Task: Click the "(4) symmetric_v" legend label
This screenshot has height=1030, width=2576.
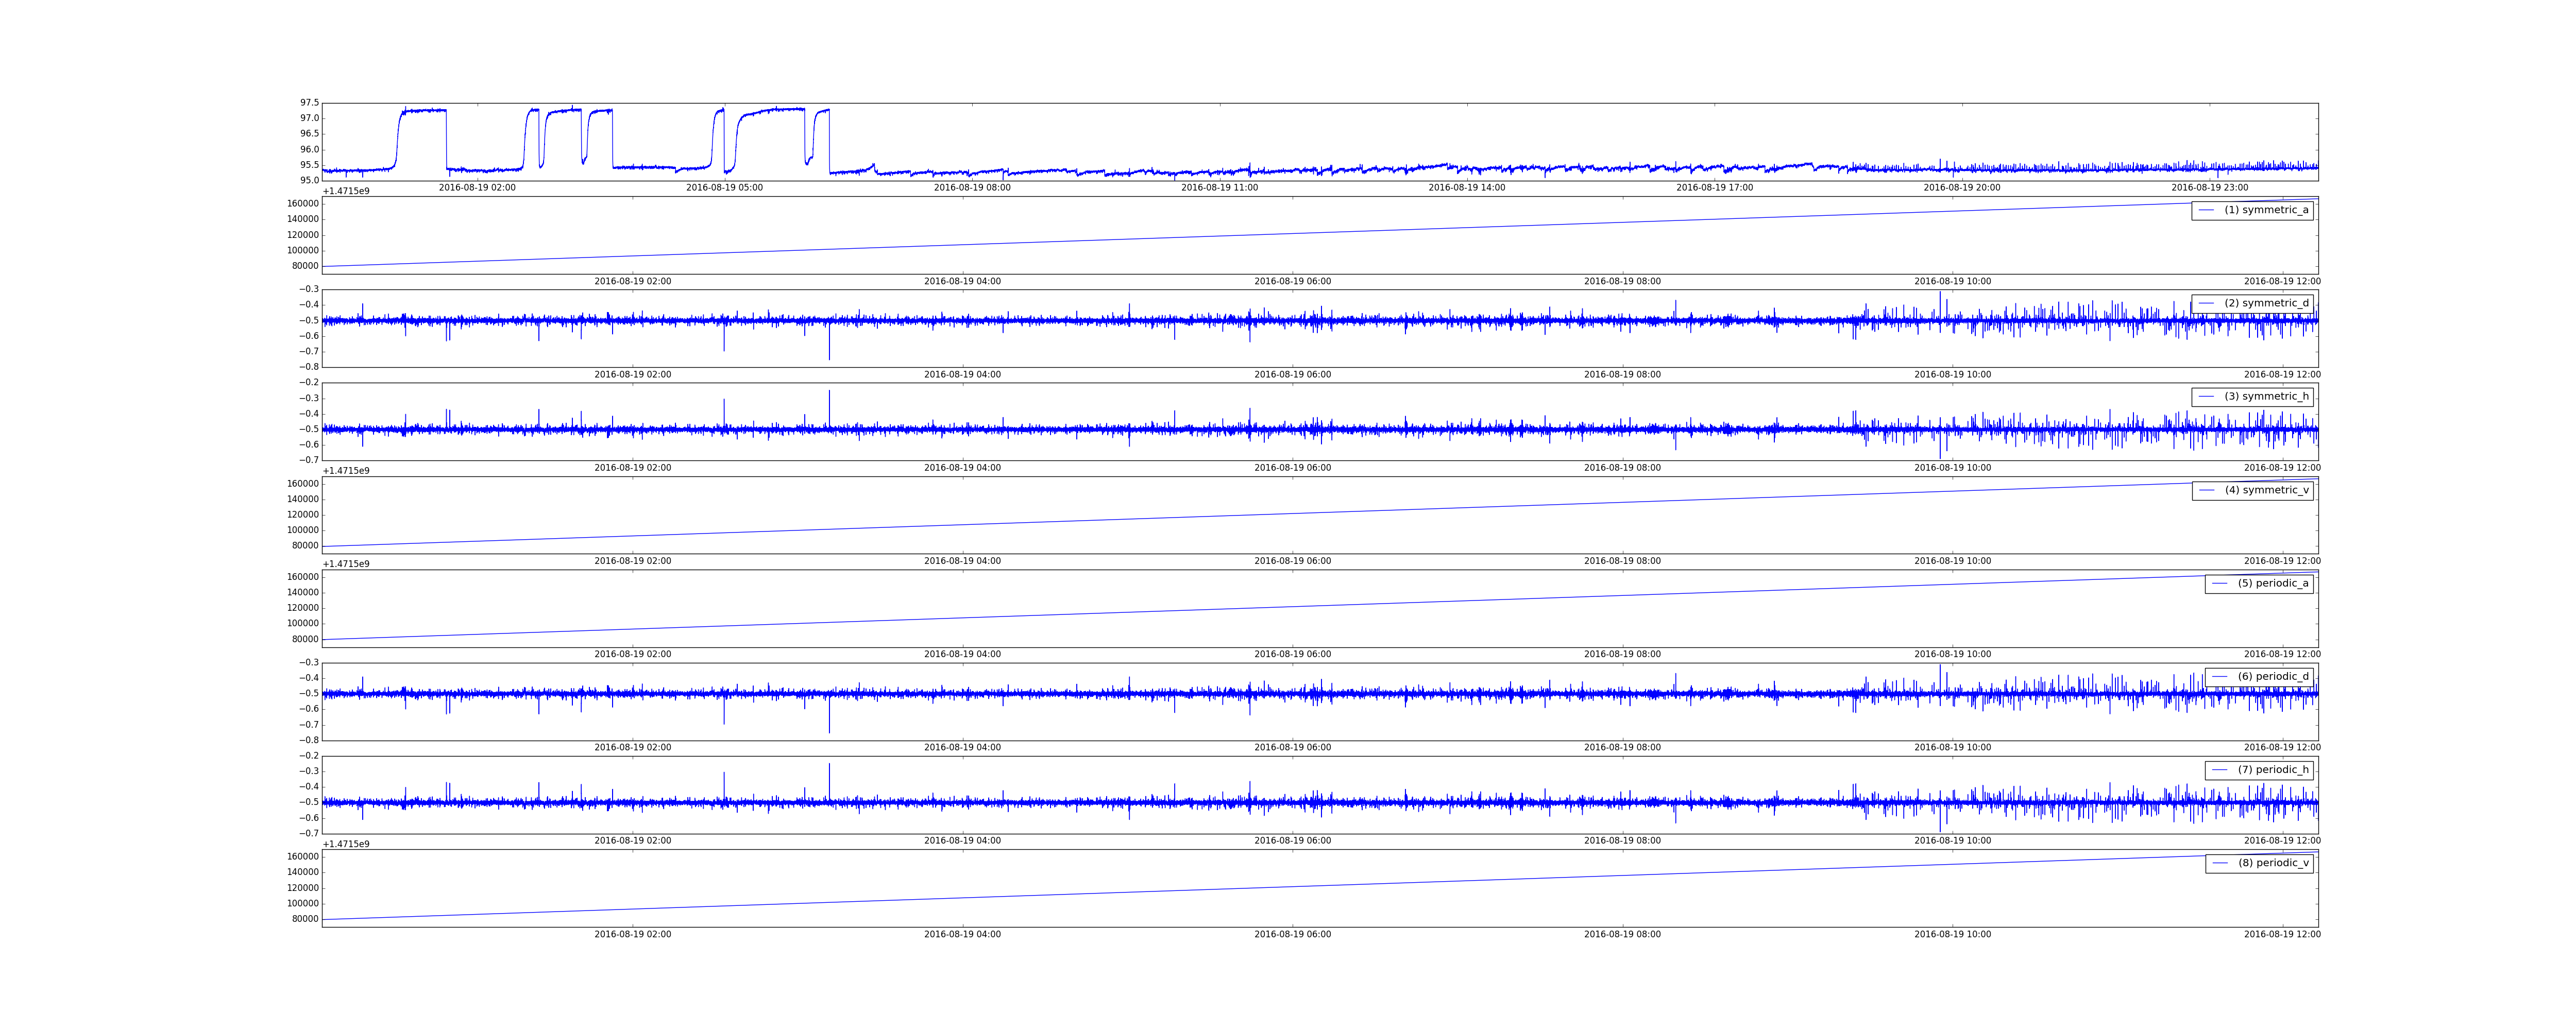Action: pos(2267,490)
